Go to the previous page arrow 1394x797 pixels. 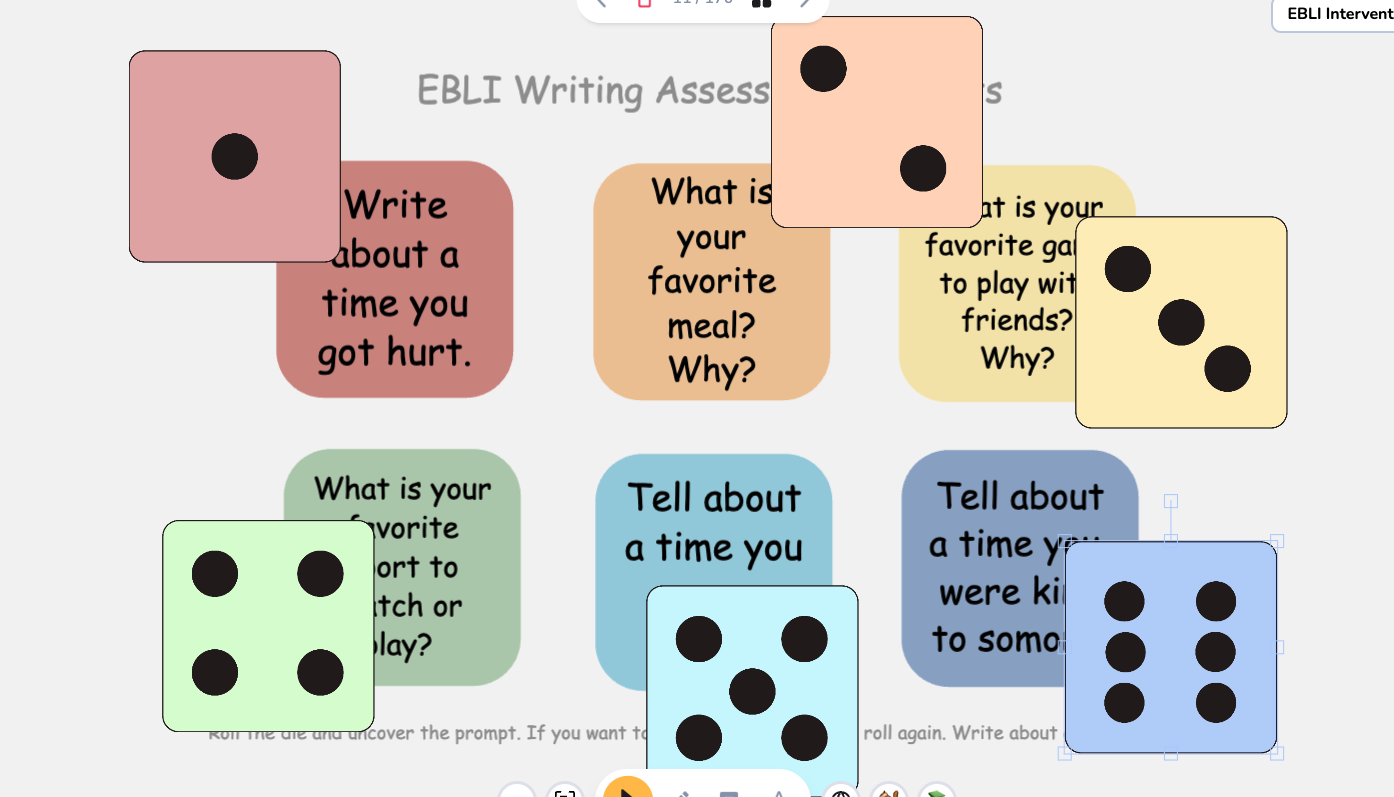[x=601, y=3]
